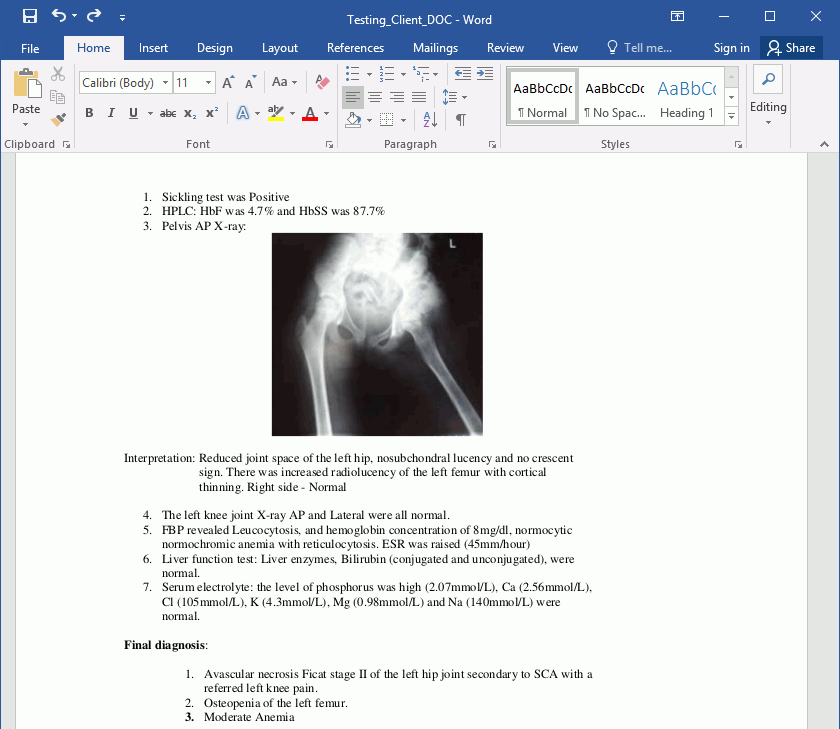Show or hide paragraph marks
The width and height of the screenshot is (840, 729).
461,119
